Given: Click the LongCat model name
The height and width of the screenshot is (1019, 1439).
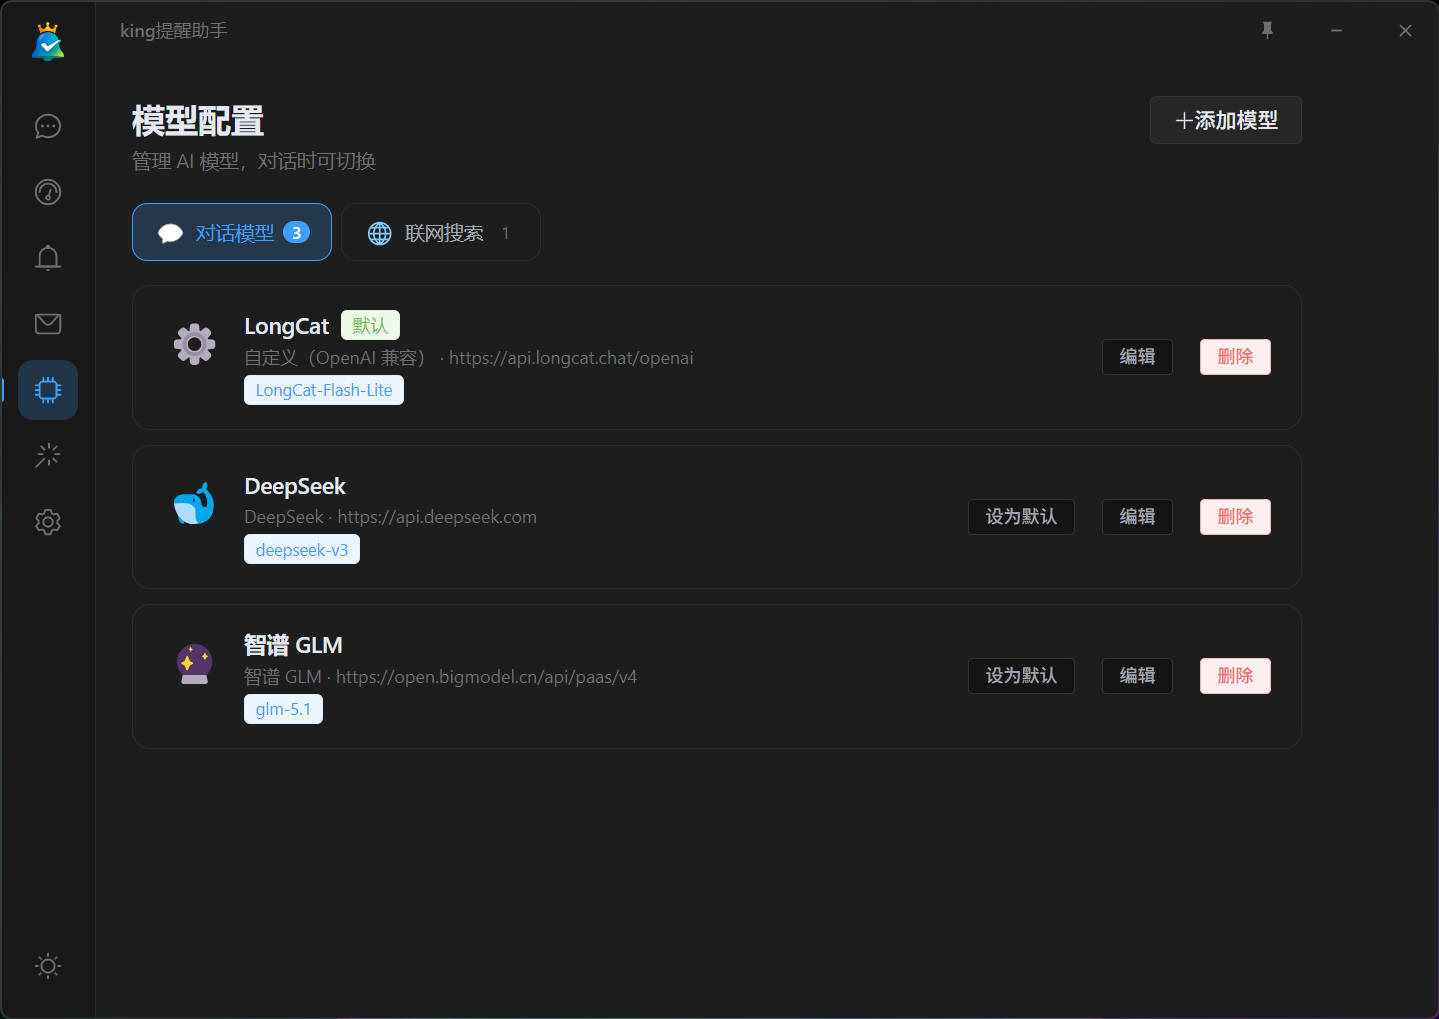Looking at the screenshot, I should coord(287,326).
